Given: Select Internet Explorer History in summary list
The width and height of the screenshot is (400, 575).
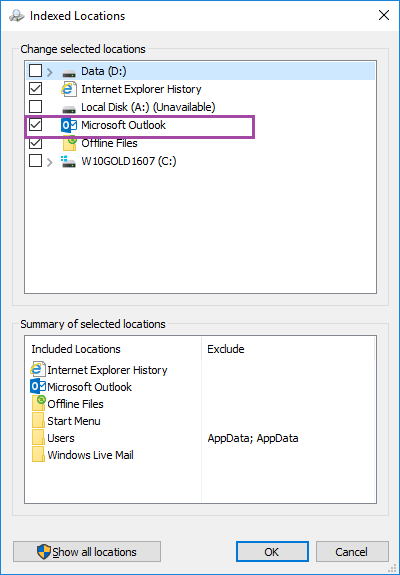Looking at the screenshot, I should 107,370.
